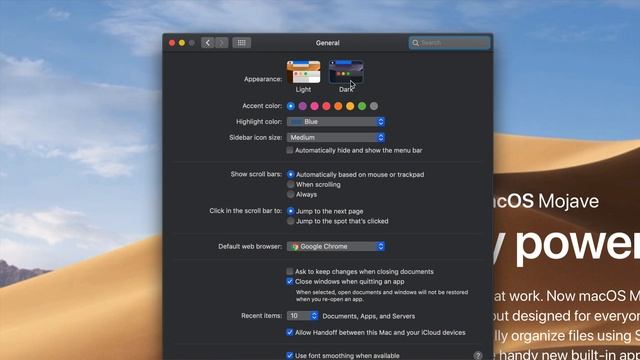Screen dimensions: 640x360
Task: Select Jump to the next page
Action: click(291, 211)
